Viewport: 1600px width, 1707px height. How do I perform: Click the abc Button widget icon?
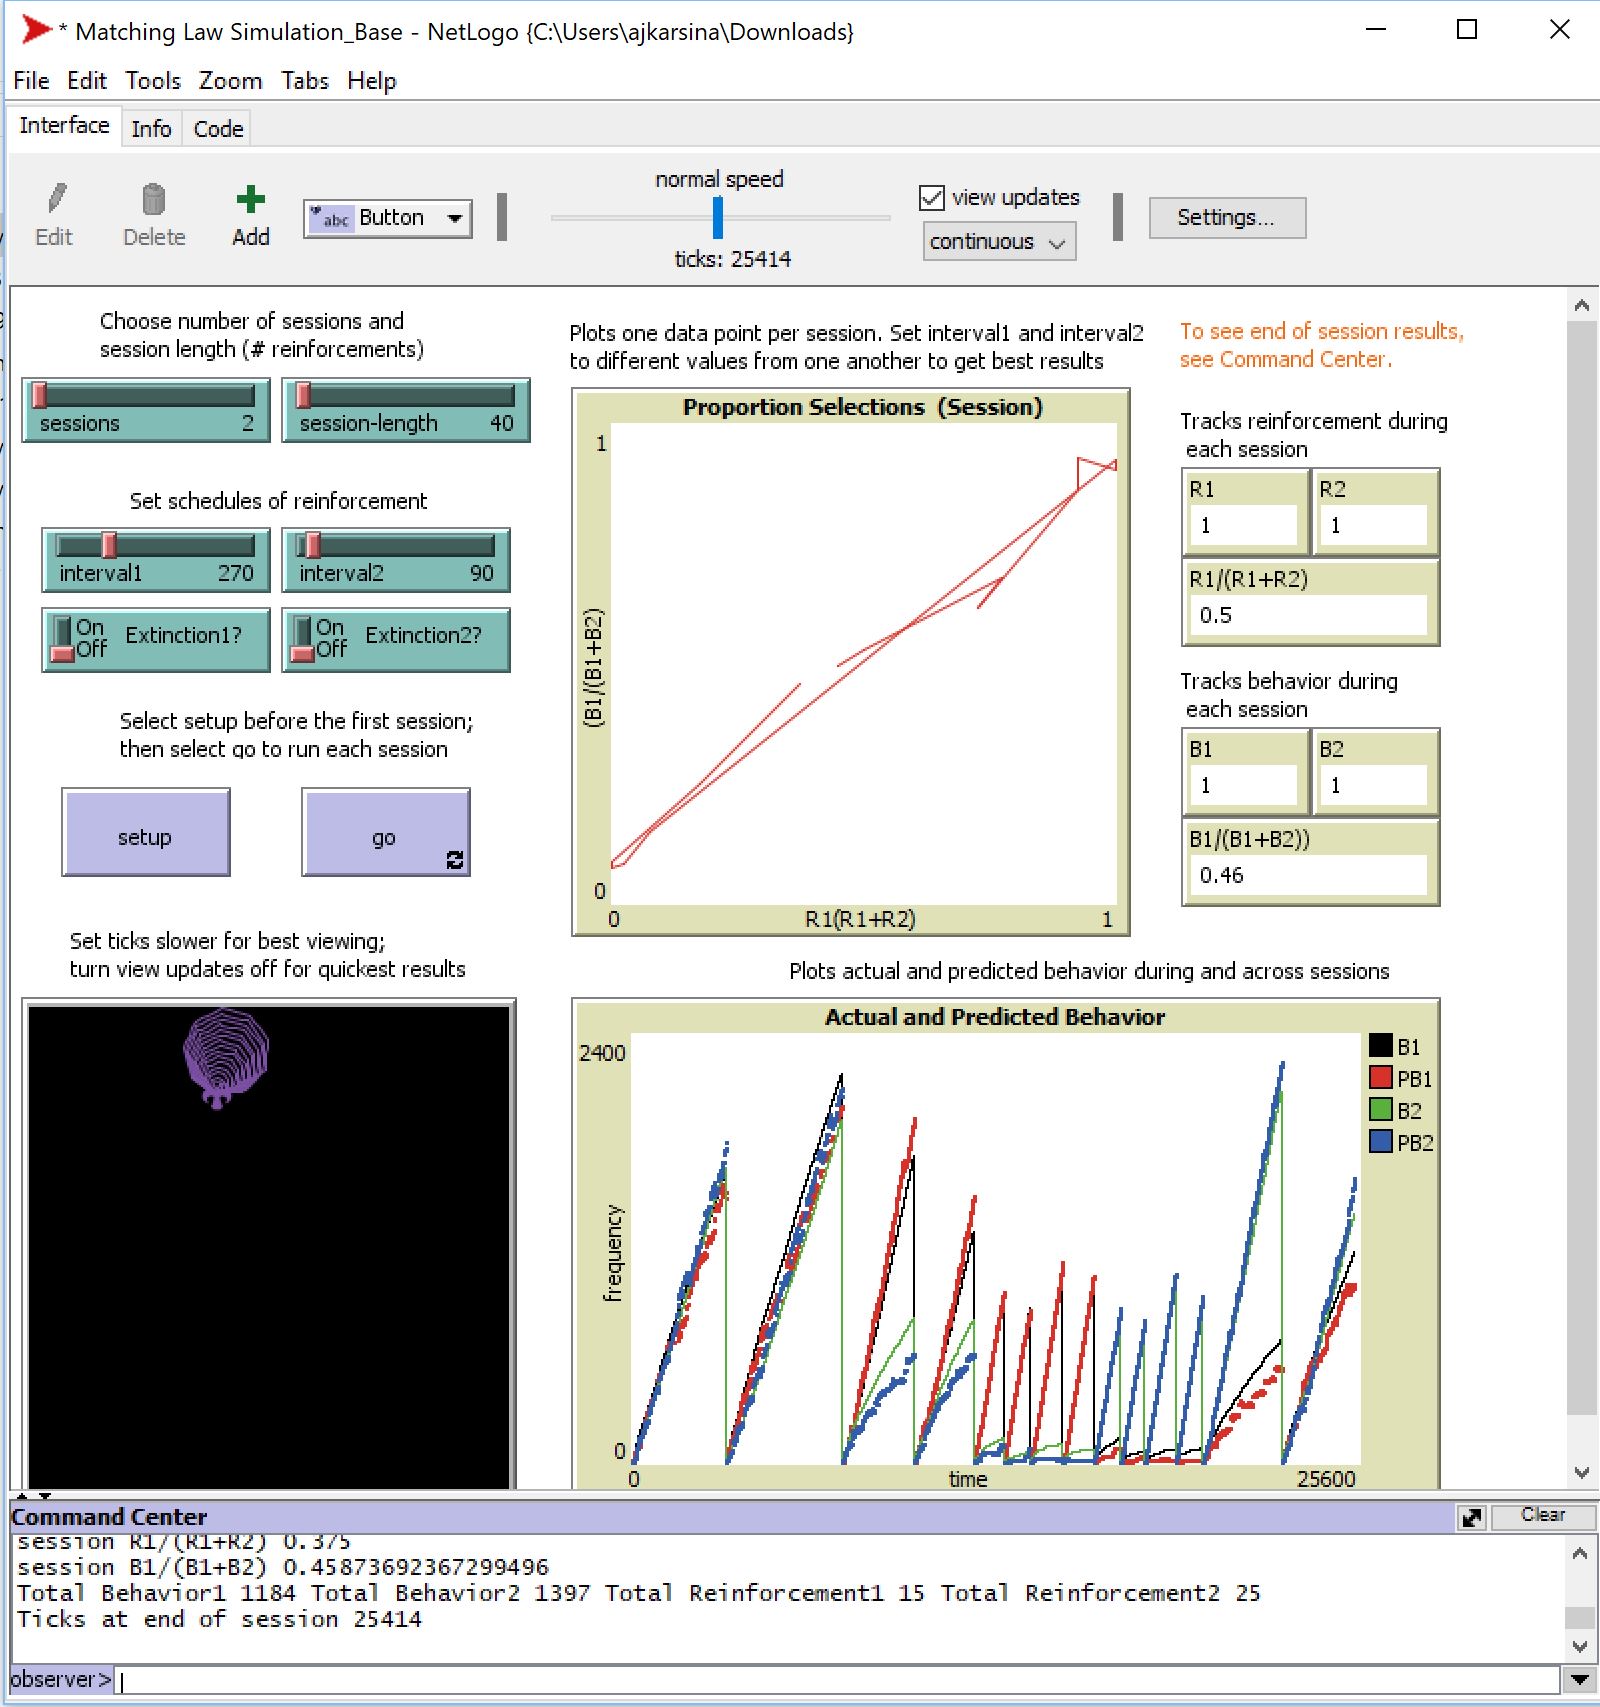[x=333, y=217]
